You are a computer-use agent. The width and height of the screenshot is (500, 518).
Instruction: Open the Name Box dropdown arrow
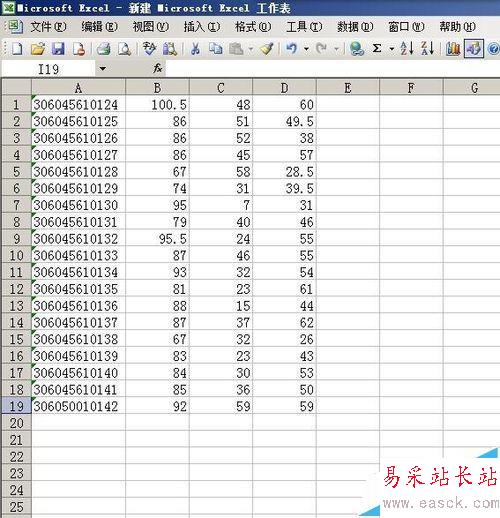pos(103,69)
